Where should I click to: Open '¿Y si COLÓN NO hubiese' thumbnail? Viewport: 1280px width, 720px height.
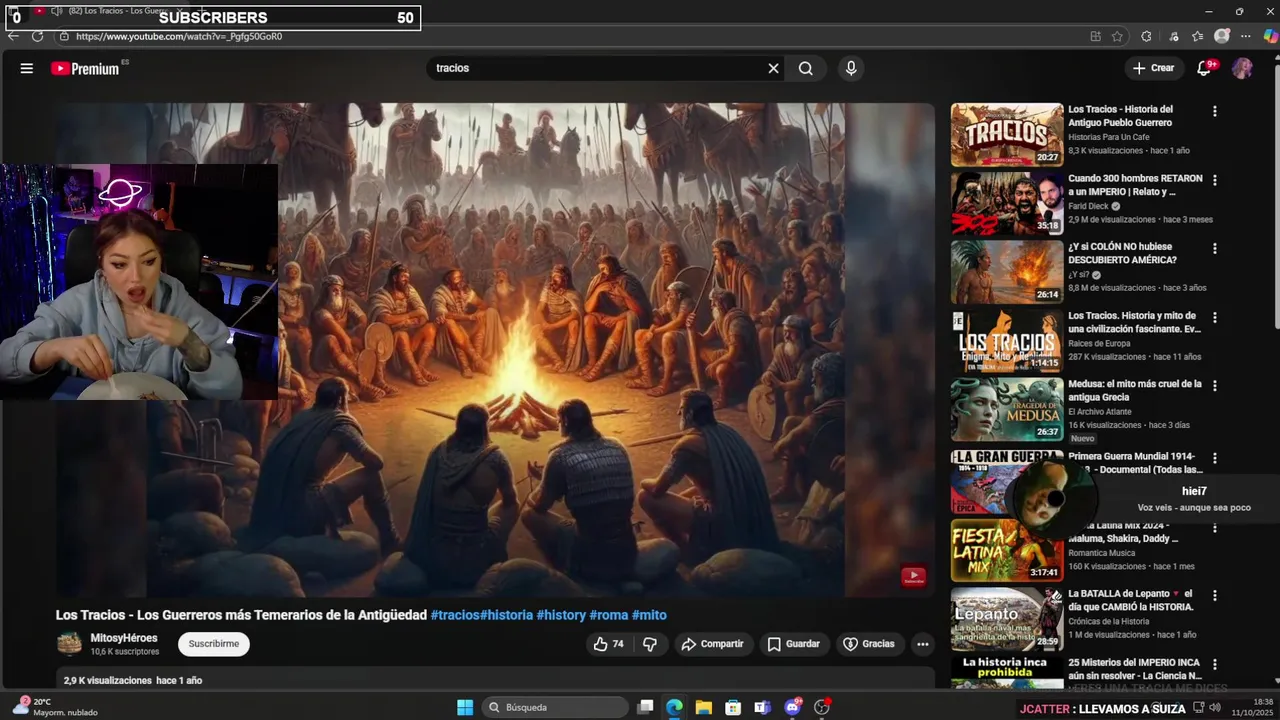[1007, 272]
